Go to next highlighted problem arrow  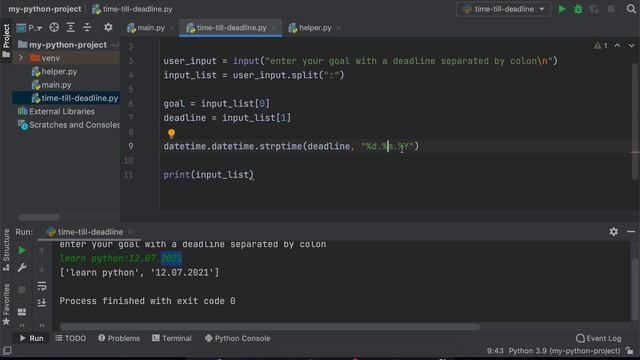631,45
